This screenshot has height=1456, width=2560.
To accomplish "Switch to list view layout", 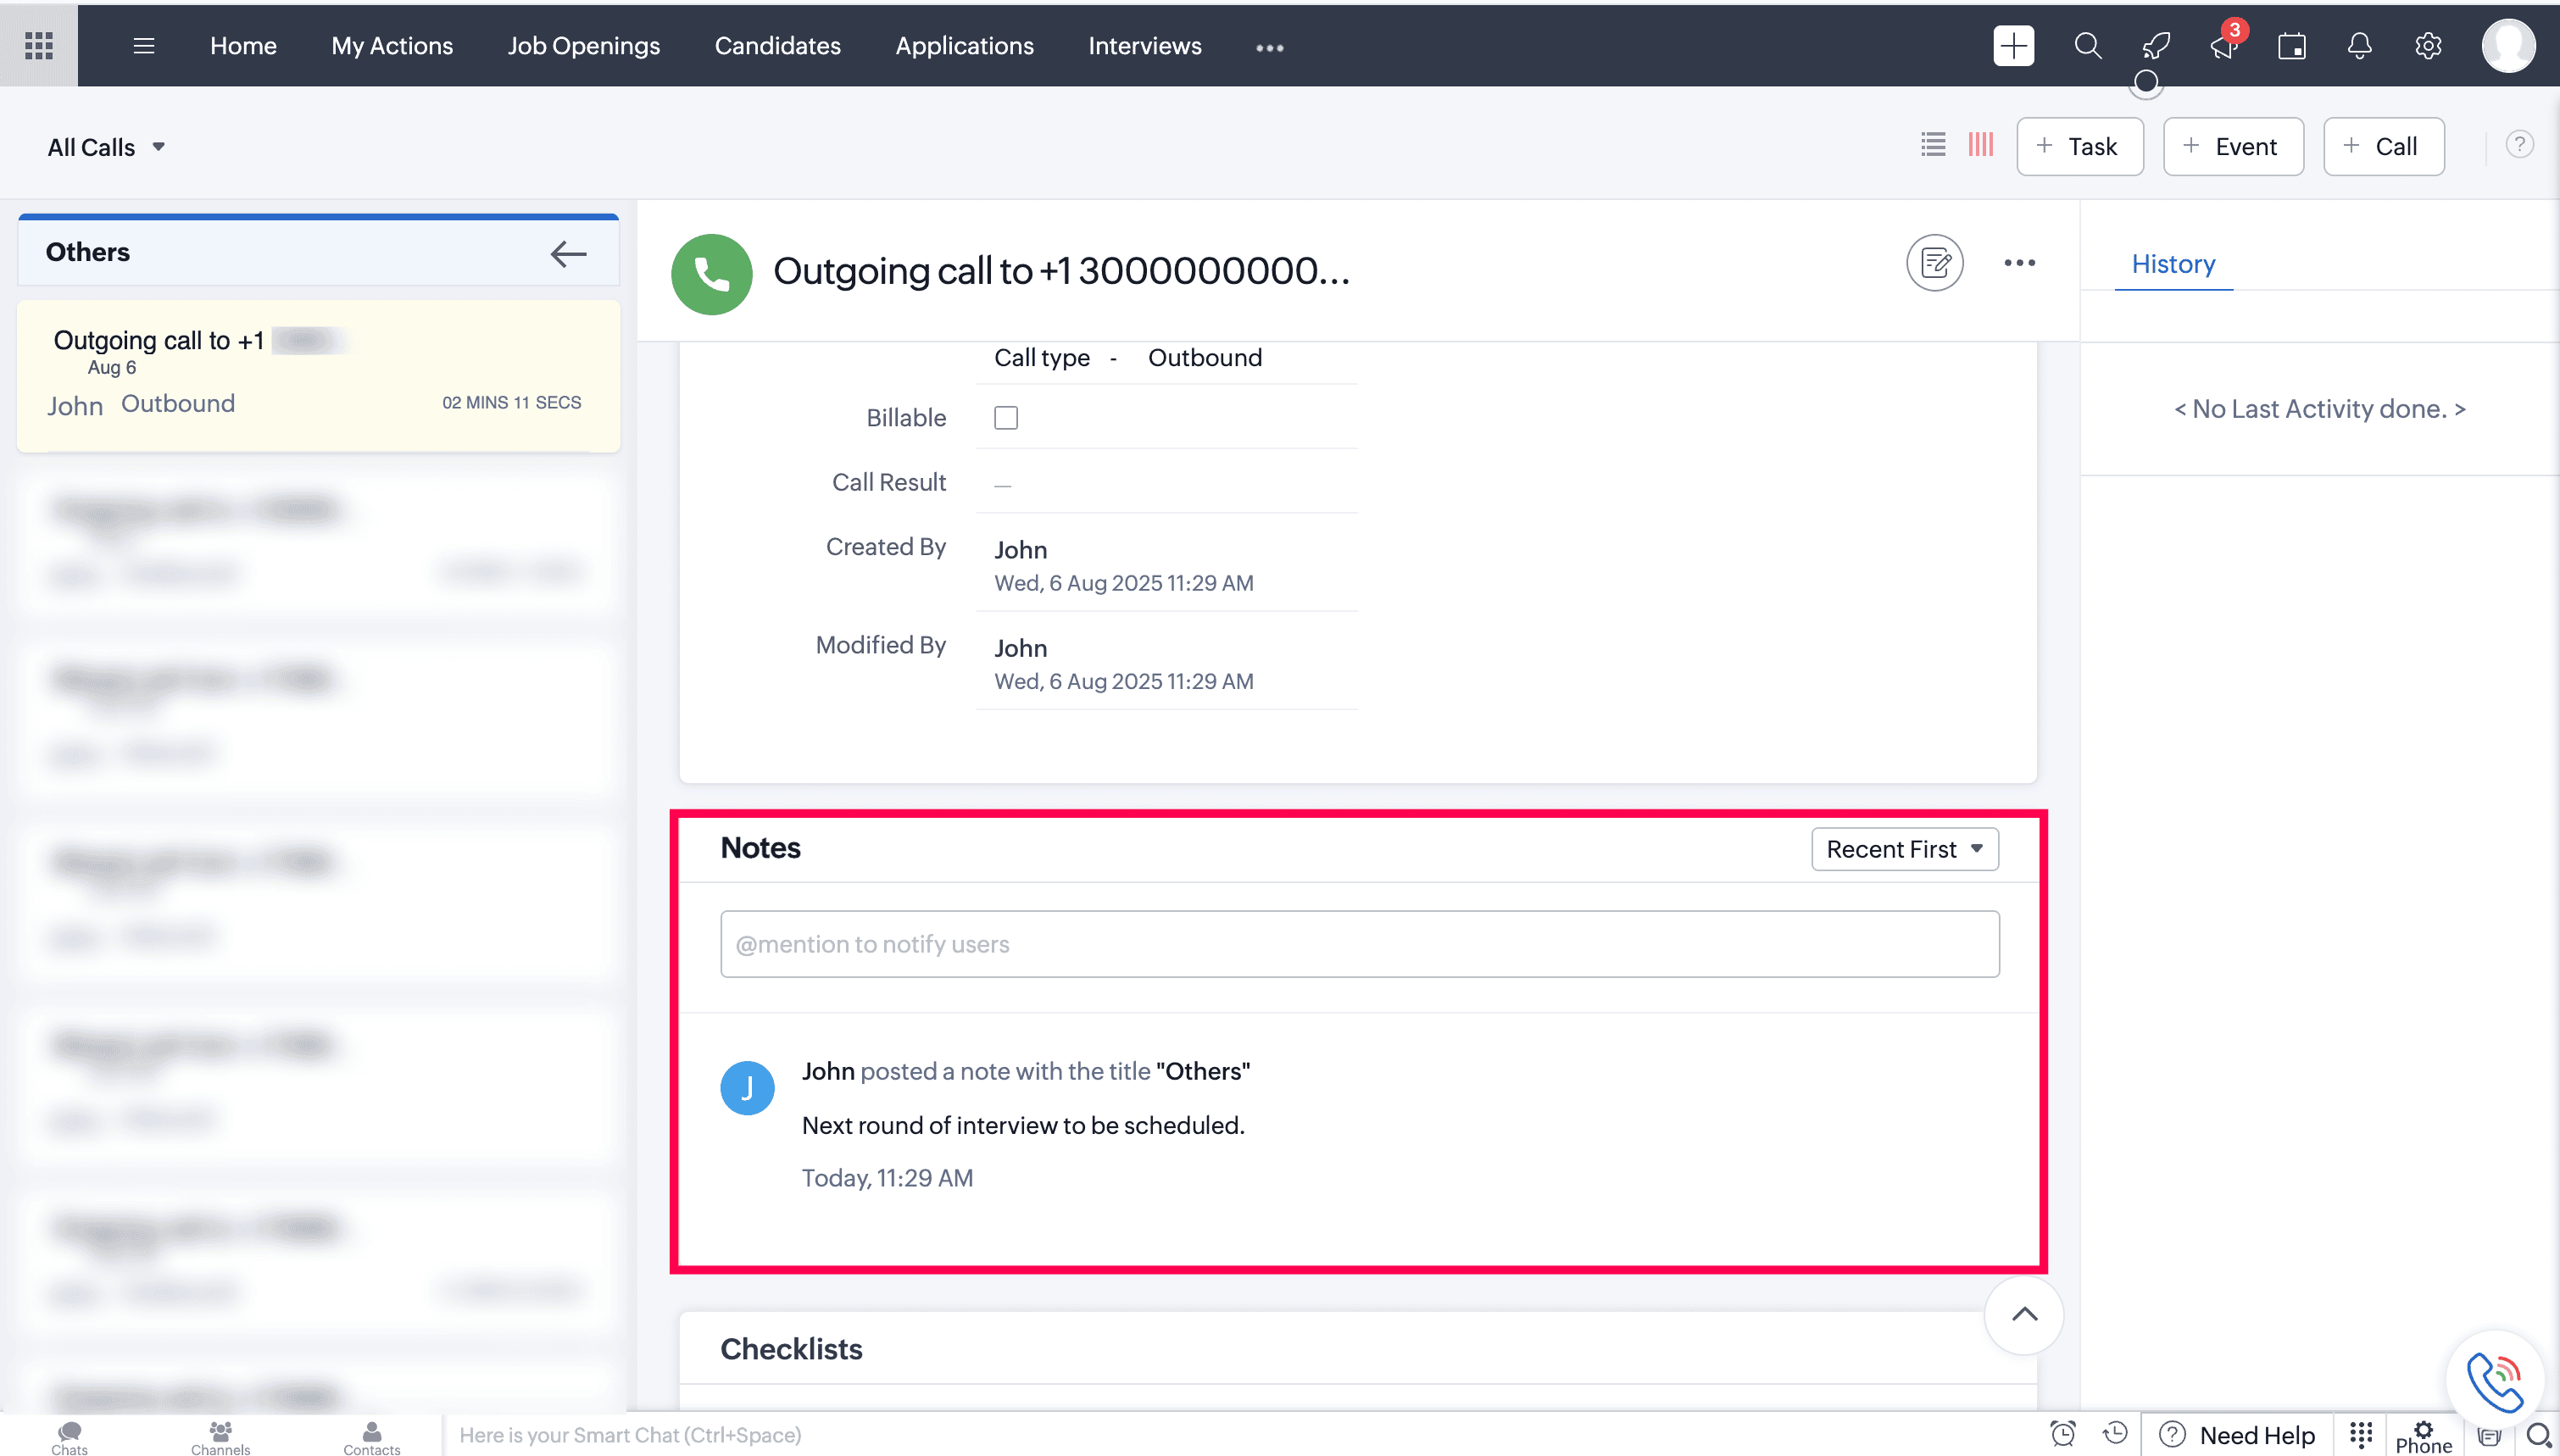I will tap(1933, 145).
